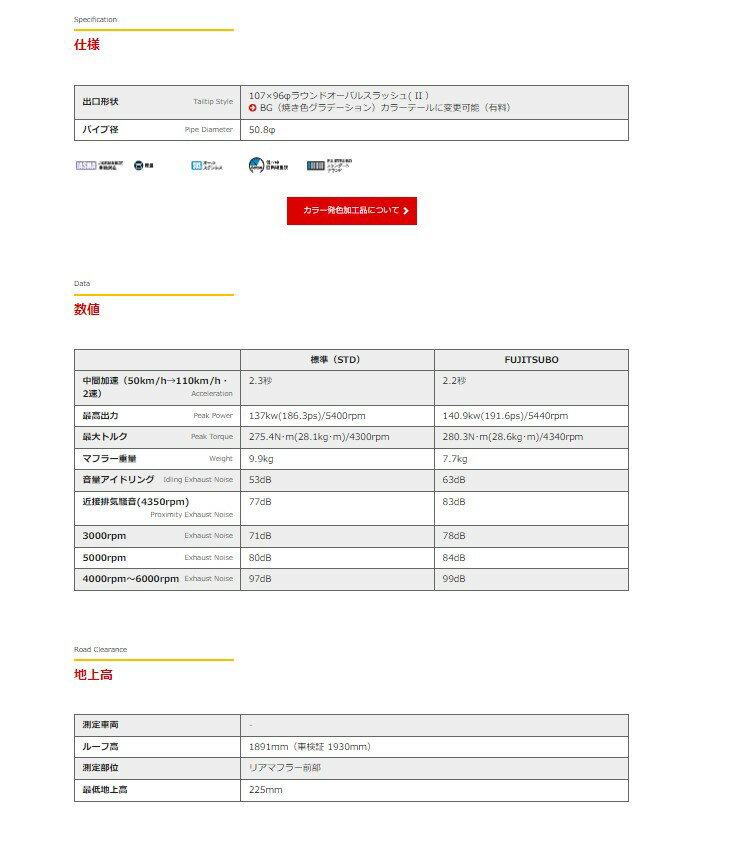Viewport: 739px width, 844px height.
Task: Click the striped cylinder-pattern feature icon
Action: tap(316, 165)
